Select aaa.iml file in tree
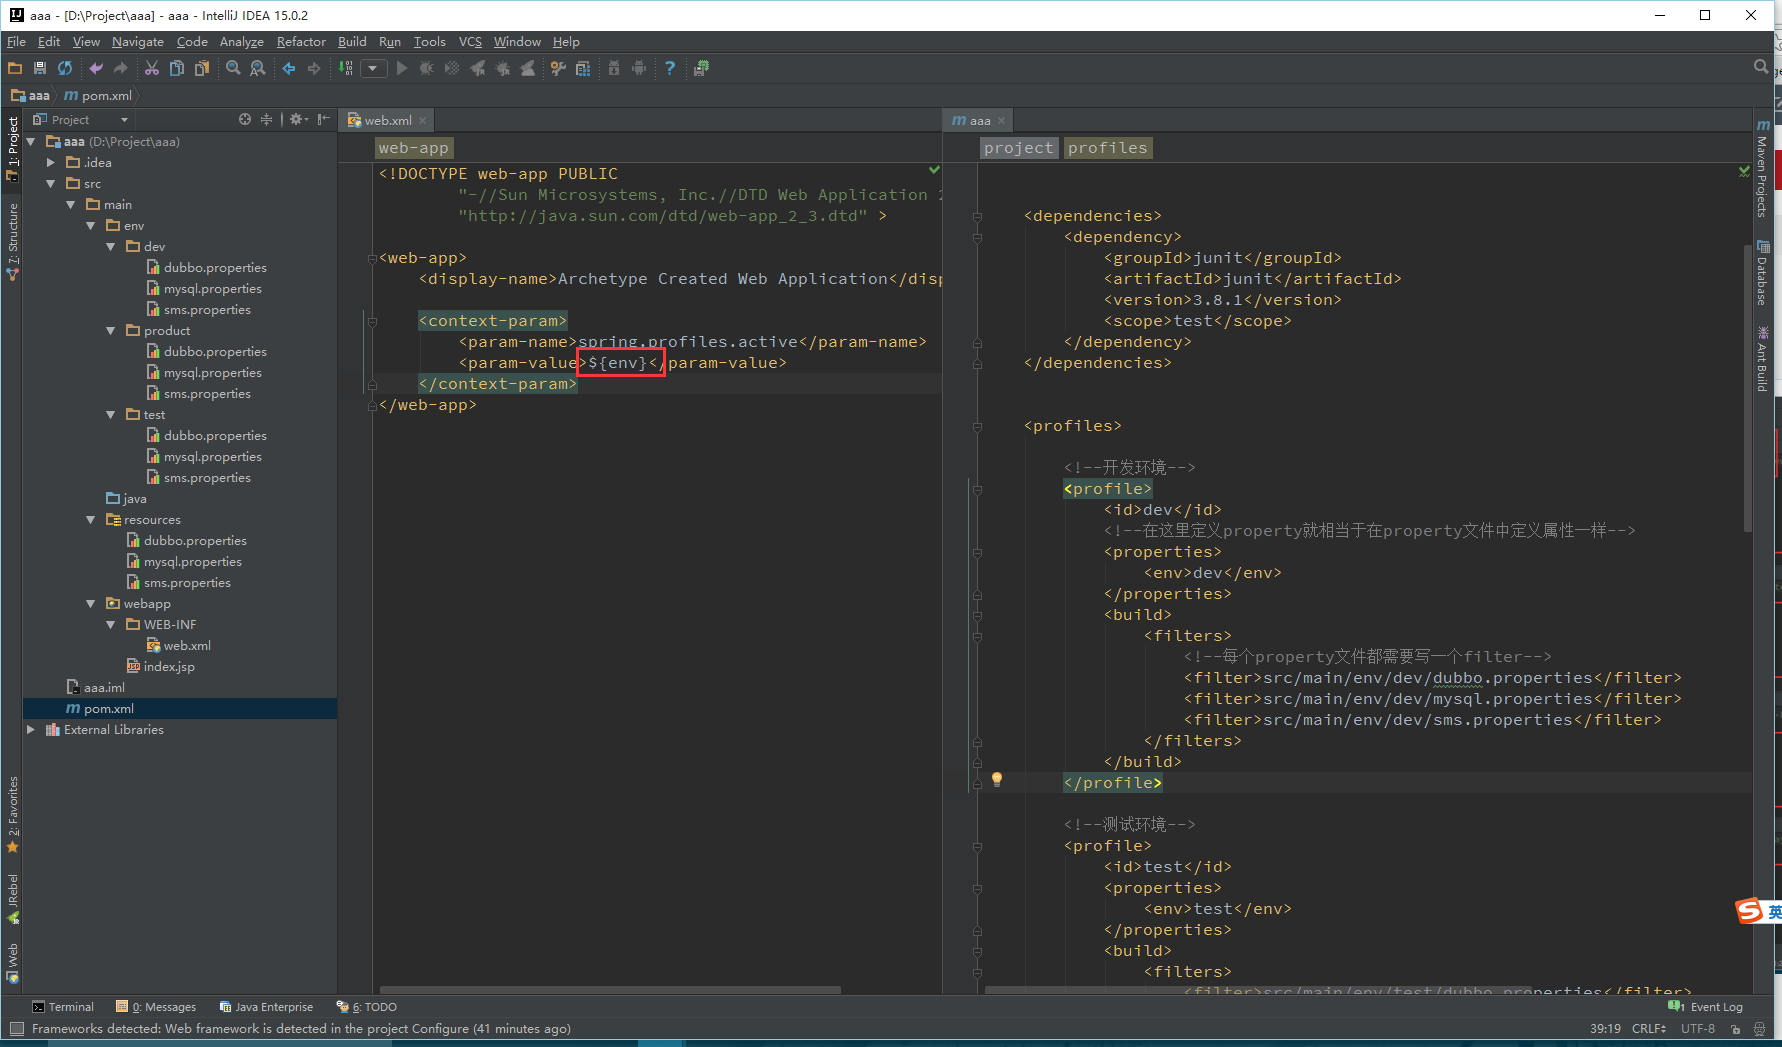This screenshot has height=1047, width=1782. click(x=104, y=688)
